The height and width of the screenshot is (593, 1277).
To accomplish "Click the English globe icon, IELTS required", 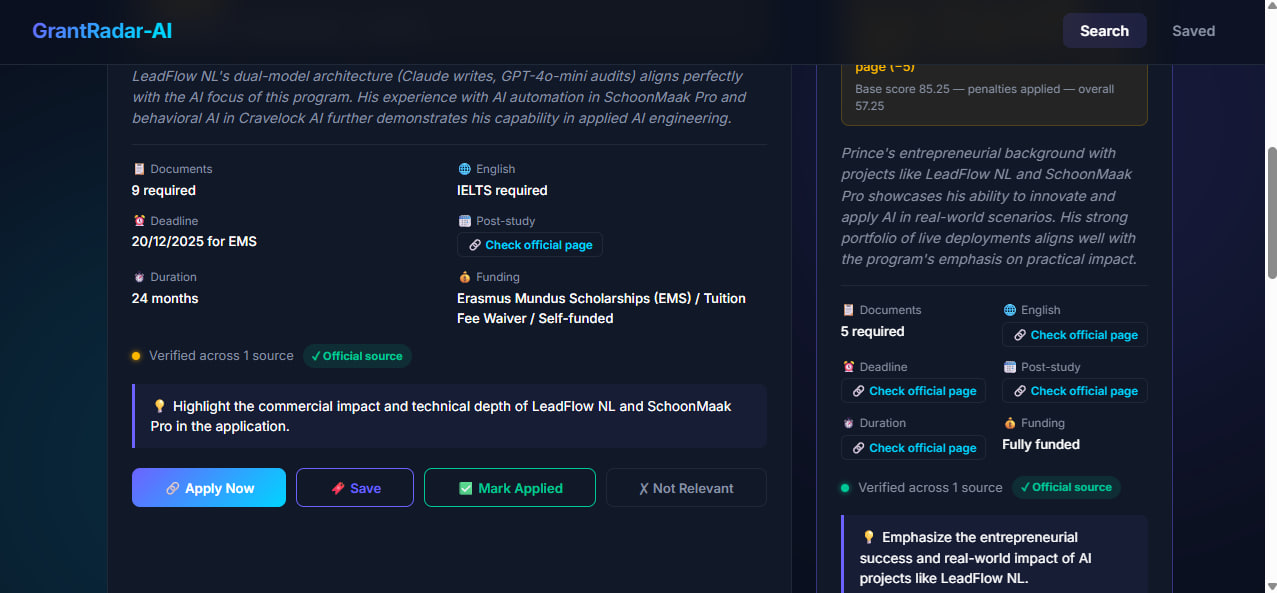I will pos(464,169).
